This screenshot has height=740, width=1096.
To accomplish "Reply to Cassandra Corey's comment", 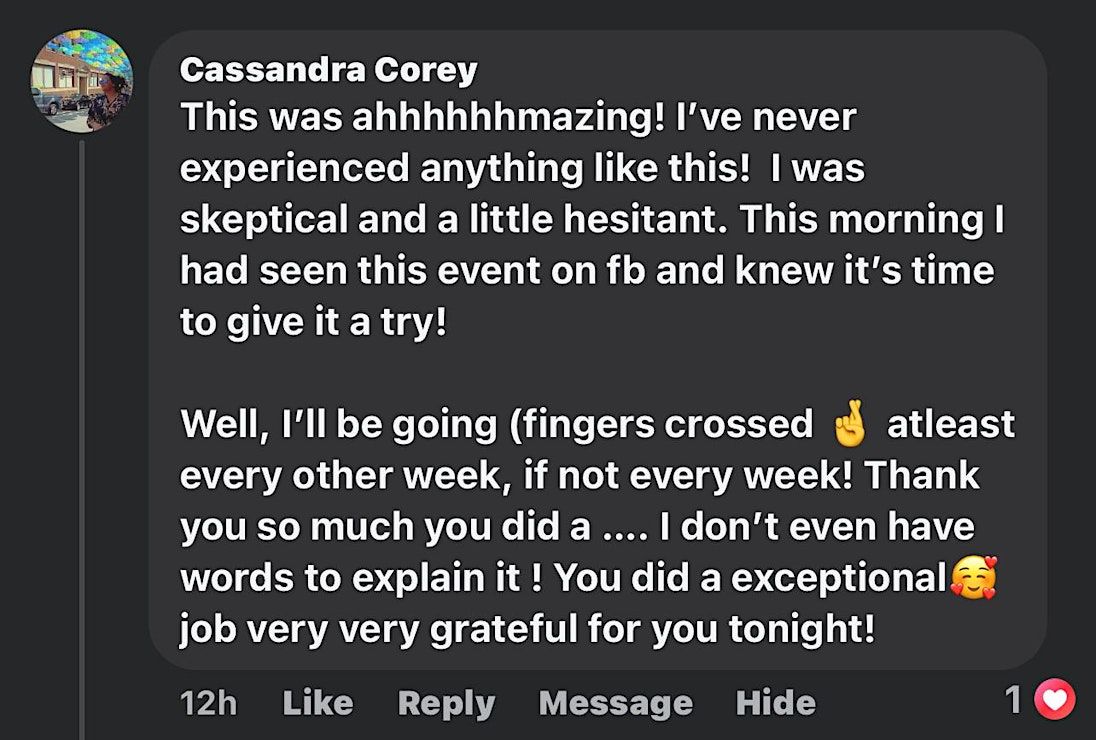I will point(446,702).
